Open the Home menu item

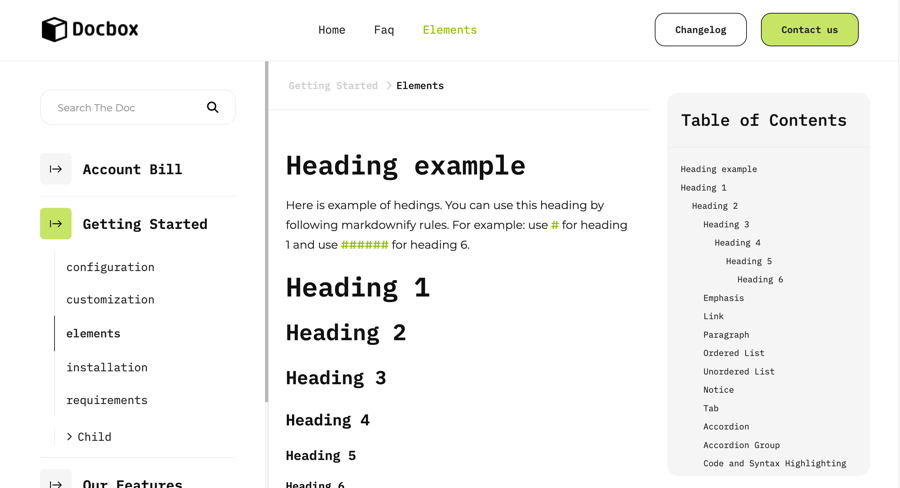(332, 30)
